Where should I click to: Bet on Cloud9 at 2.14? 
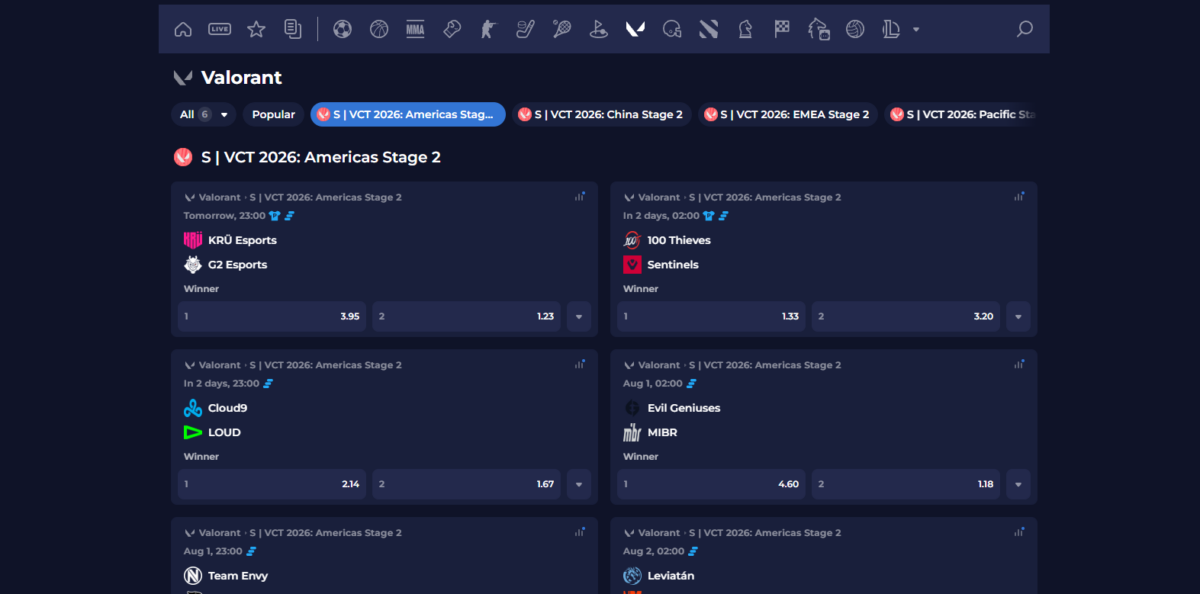point(272,485)
